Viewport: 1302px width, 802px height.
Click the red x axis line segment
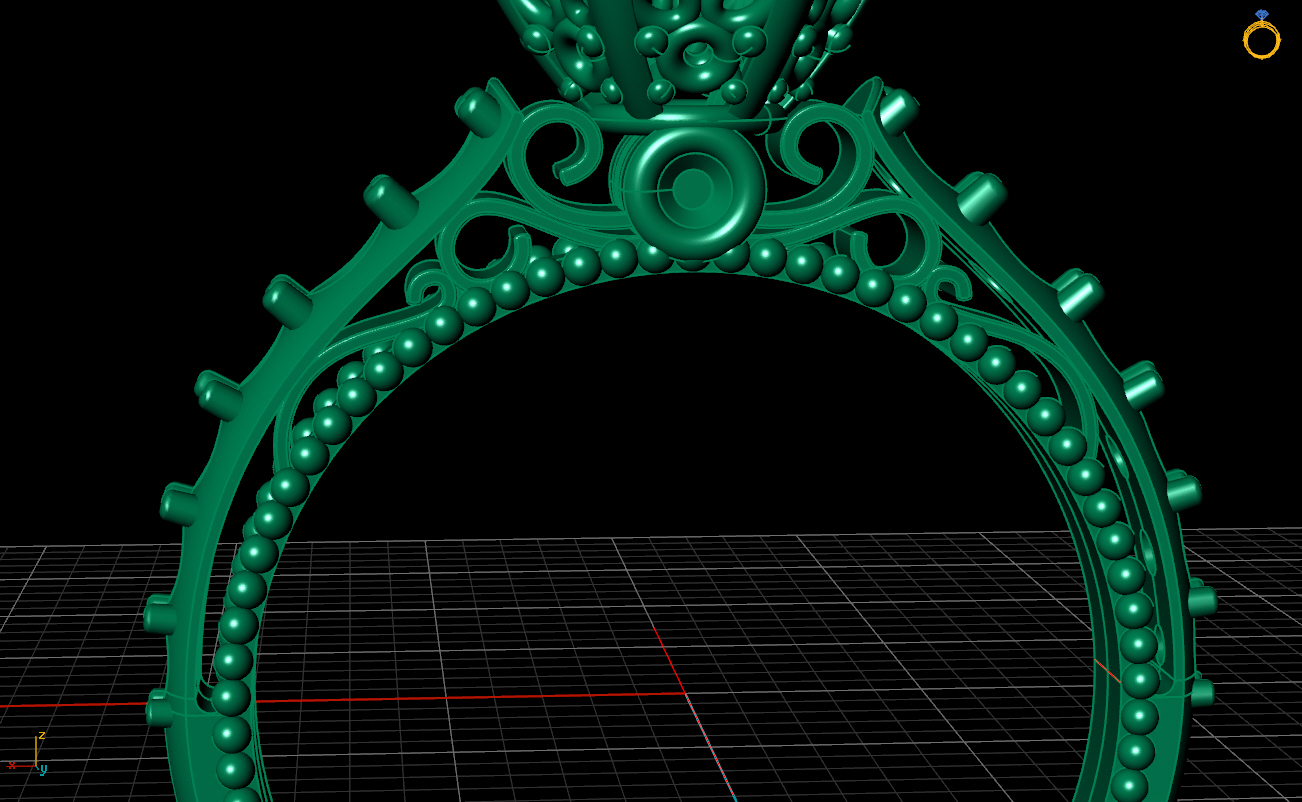[22, 766]
